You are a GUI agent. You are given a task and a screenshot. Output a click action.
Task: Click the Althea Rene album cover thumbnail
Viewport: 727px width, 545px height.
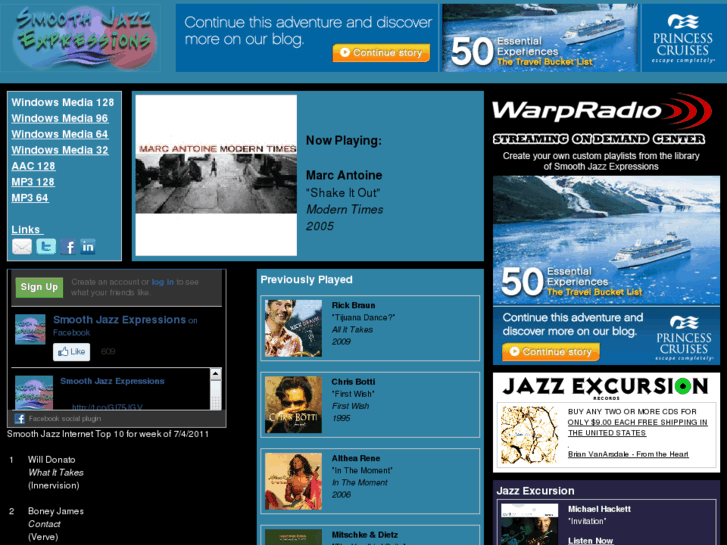(x=293, y=481)
